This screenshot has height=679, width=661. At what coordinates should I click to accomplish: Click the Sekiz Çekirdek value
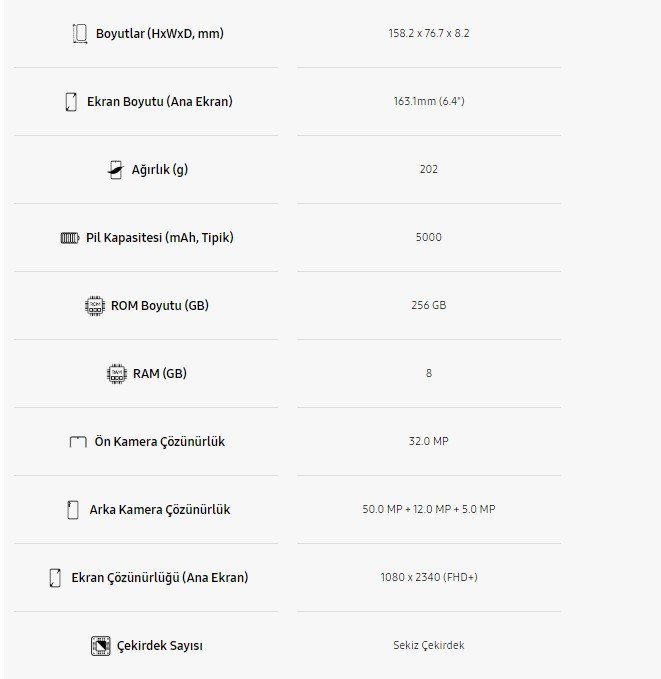coord(429,645)
